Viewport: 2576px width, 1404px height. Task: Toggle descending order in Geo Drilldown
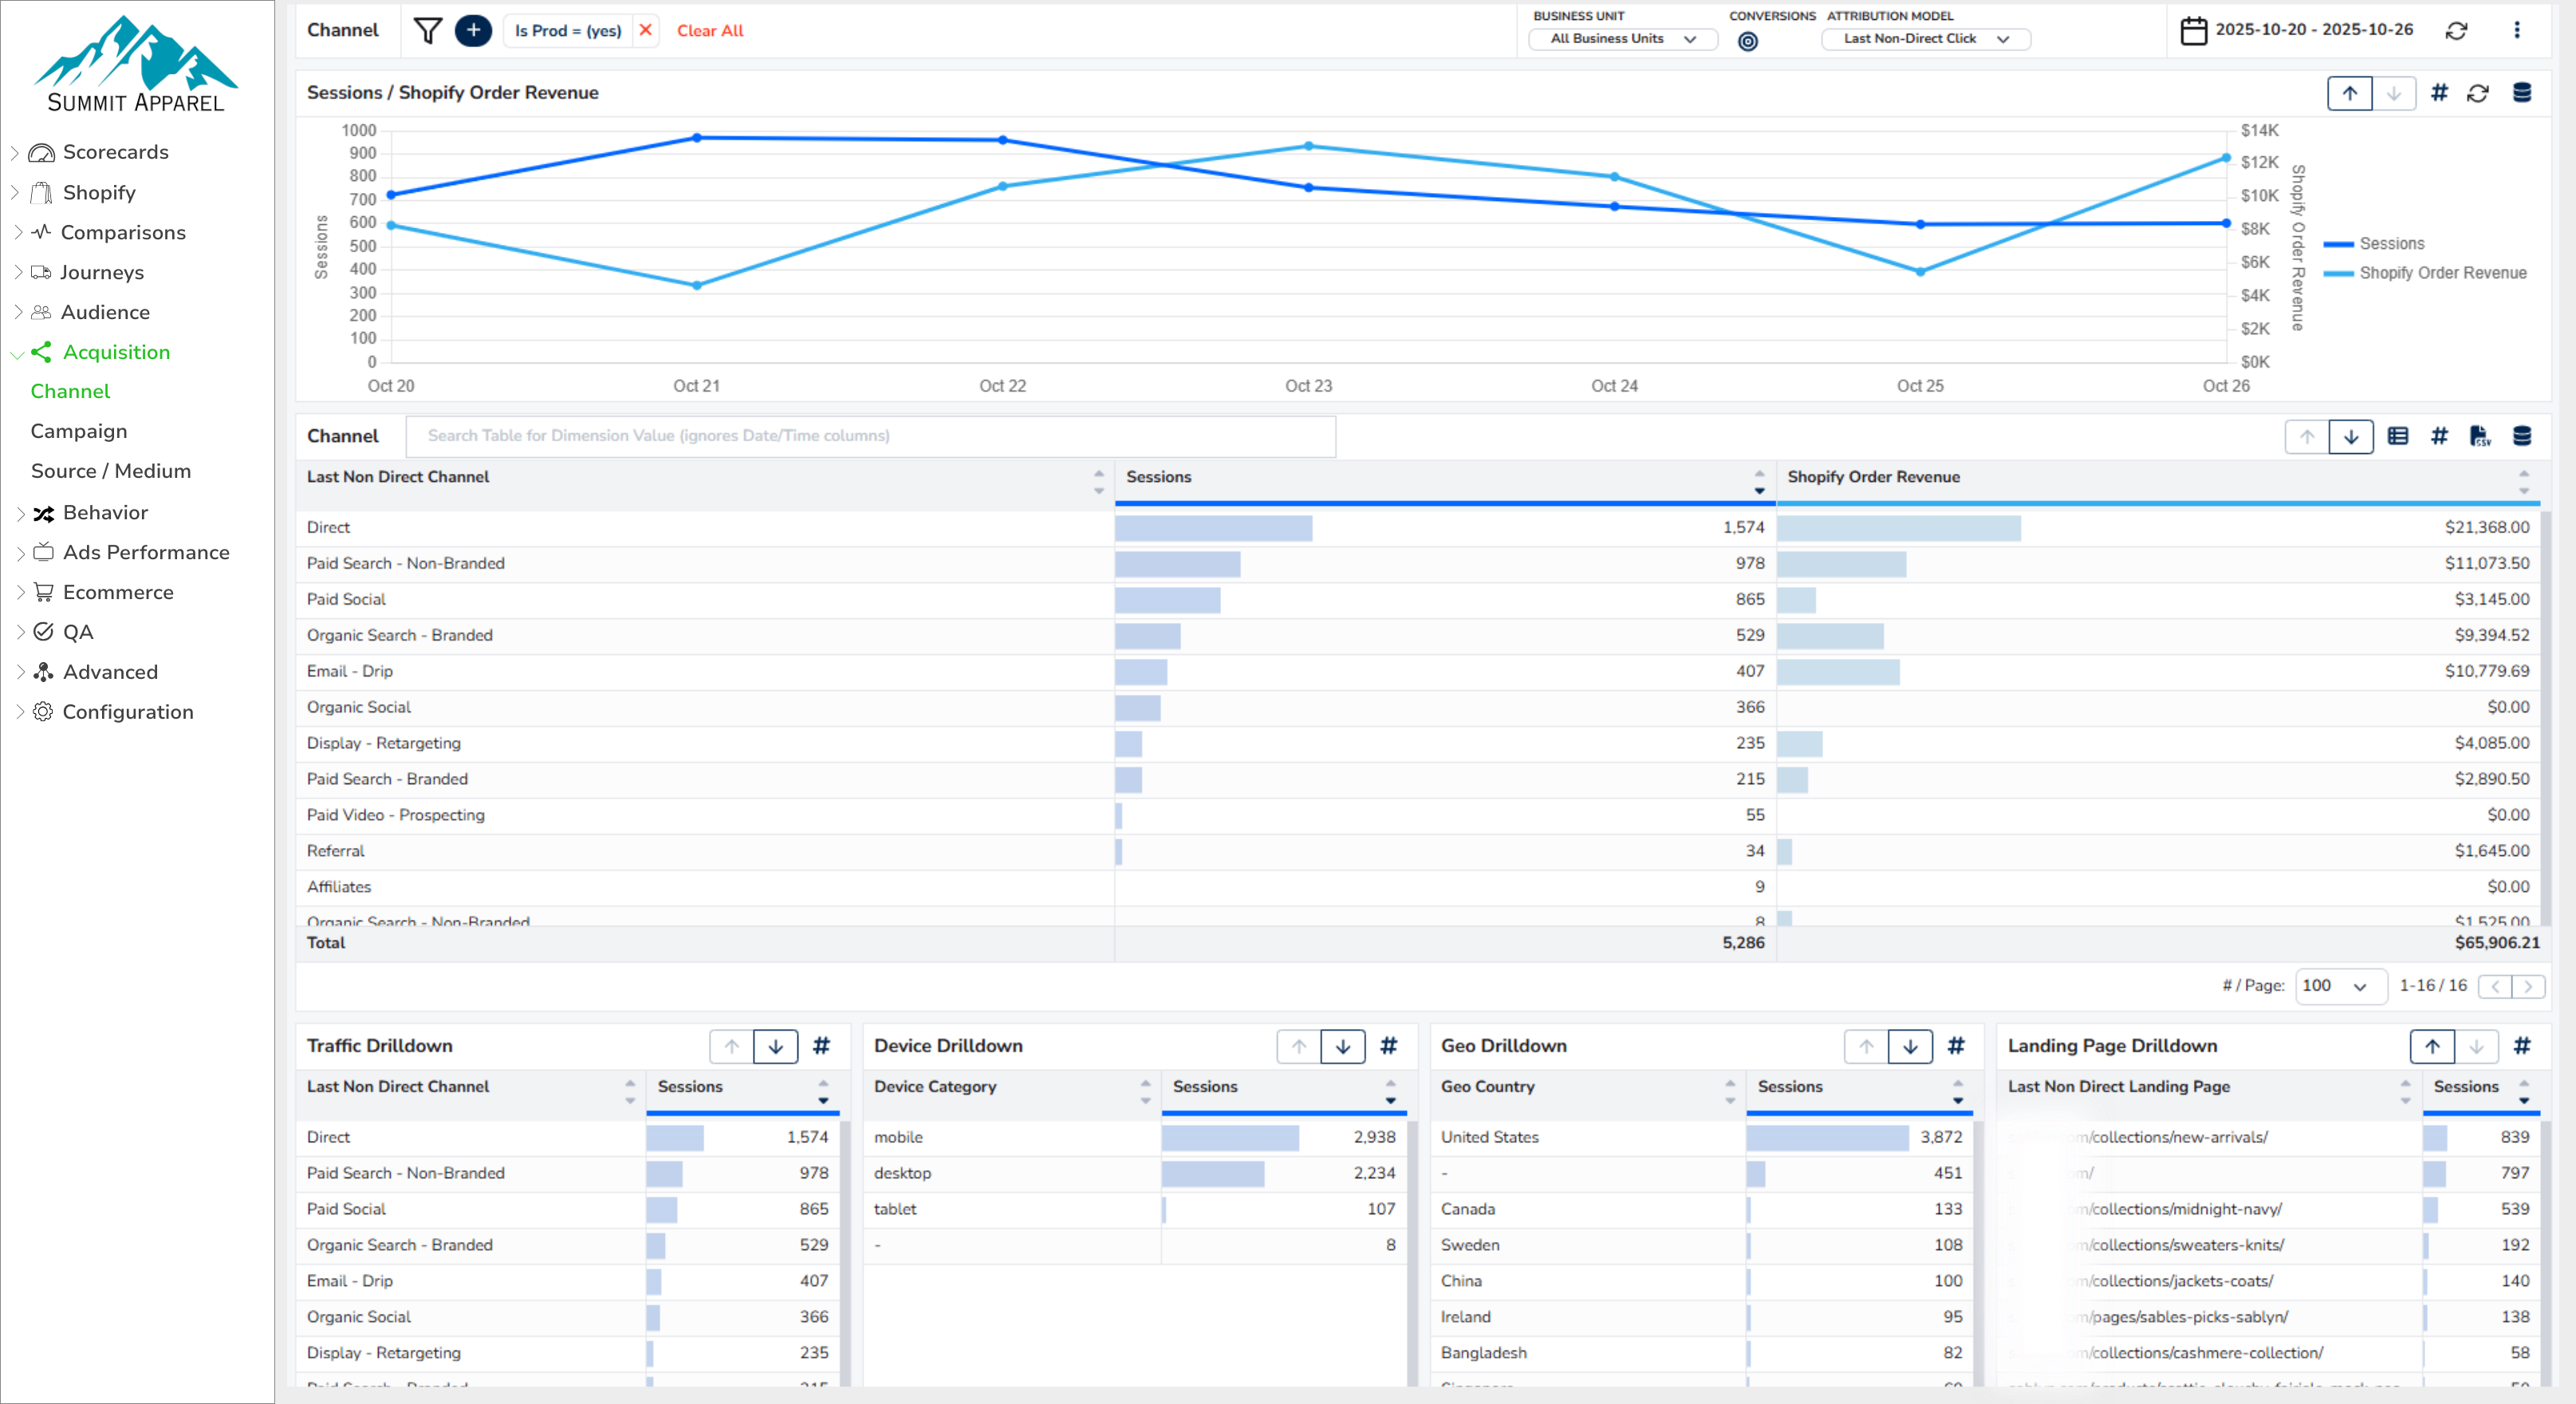click(1911, 1046)
